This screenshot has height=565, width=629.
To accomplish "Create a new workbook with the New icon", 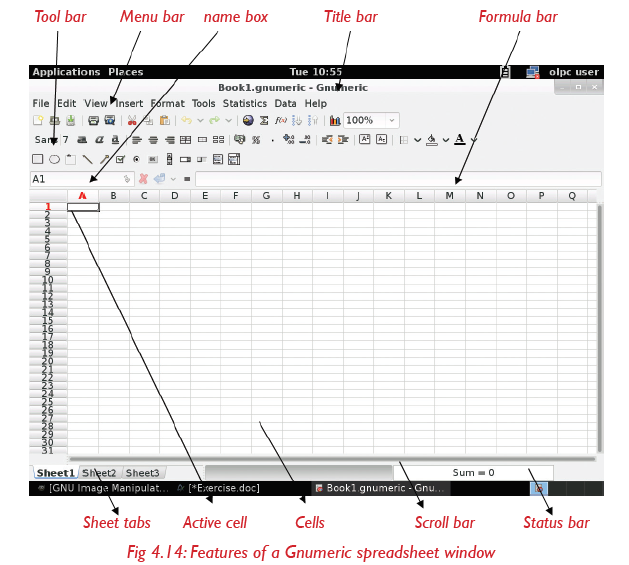I will [38, 120].
